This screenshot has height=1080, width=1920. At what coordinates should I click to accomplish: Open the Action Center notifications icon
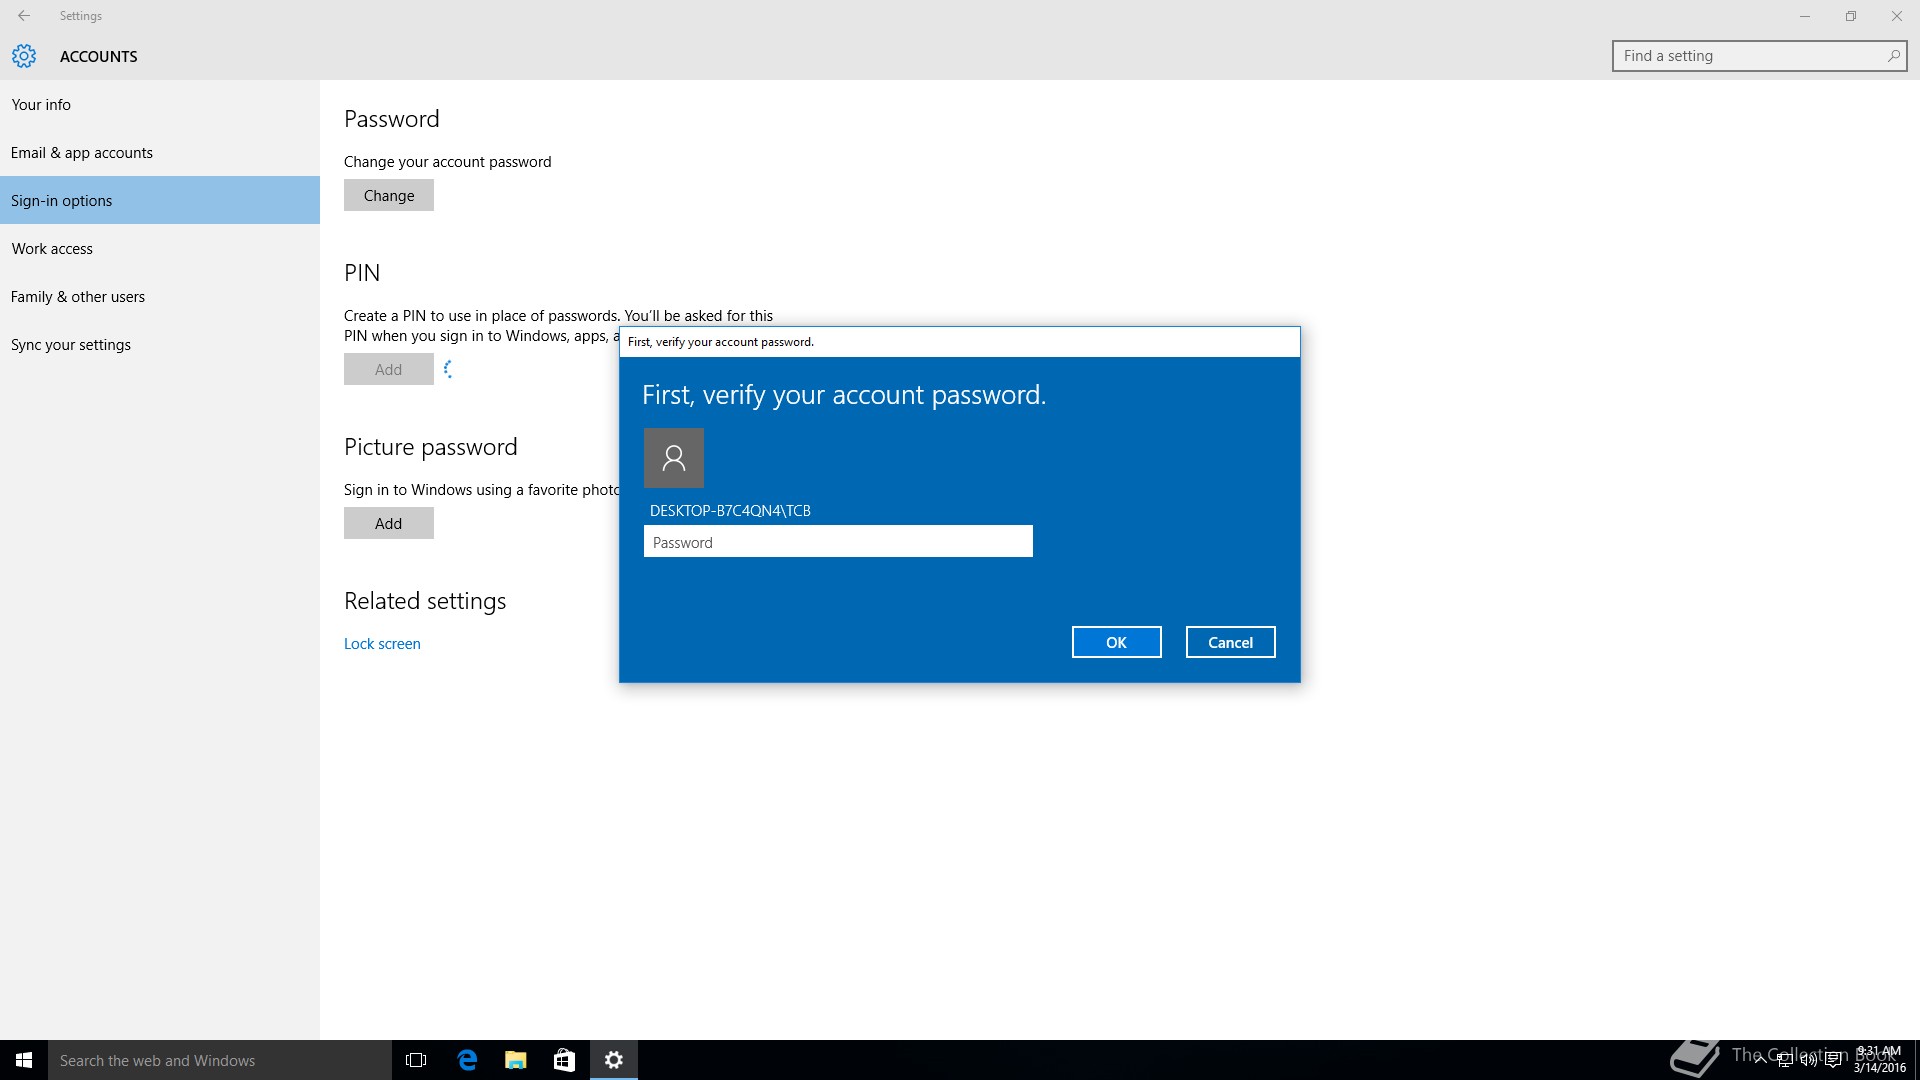(x=1833, y=1060)
